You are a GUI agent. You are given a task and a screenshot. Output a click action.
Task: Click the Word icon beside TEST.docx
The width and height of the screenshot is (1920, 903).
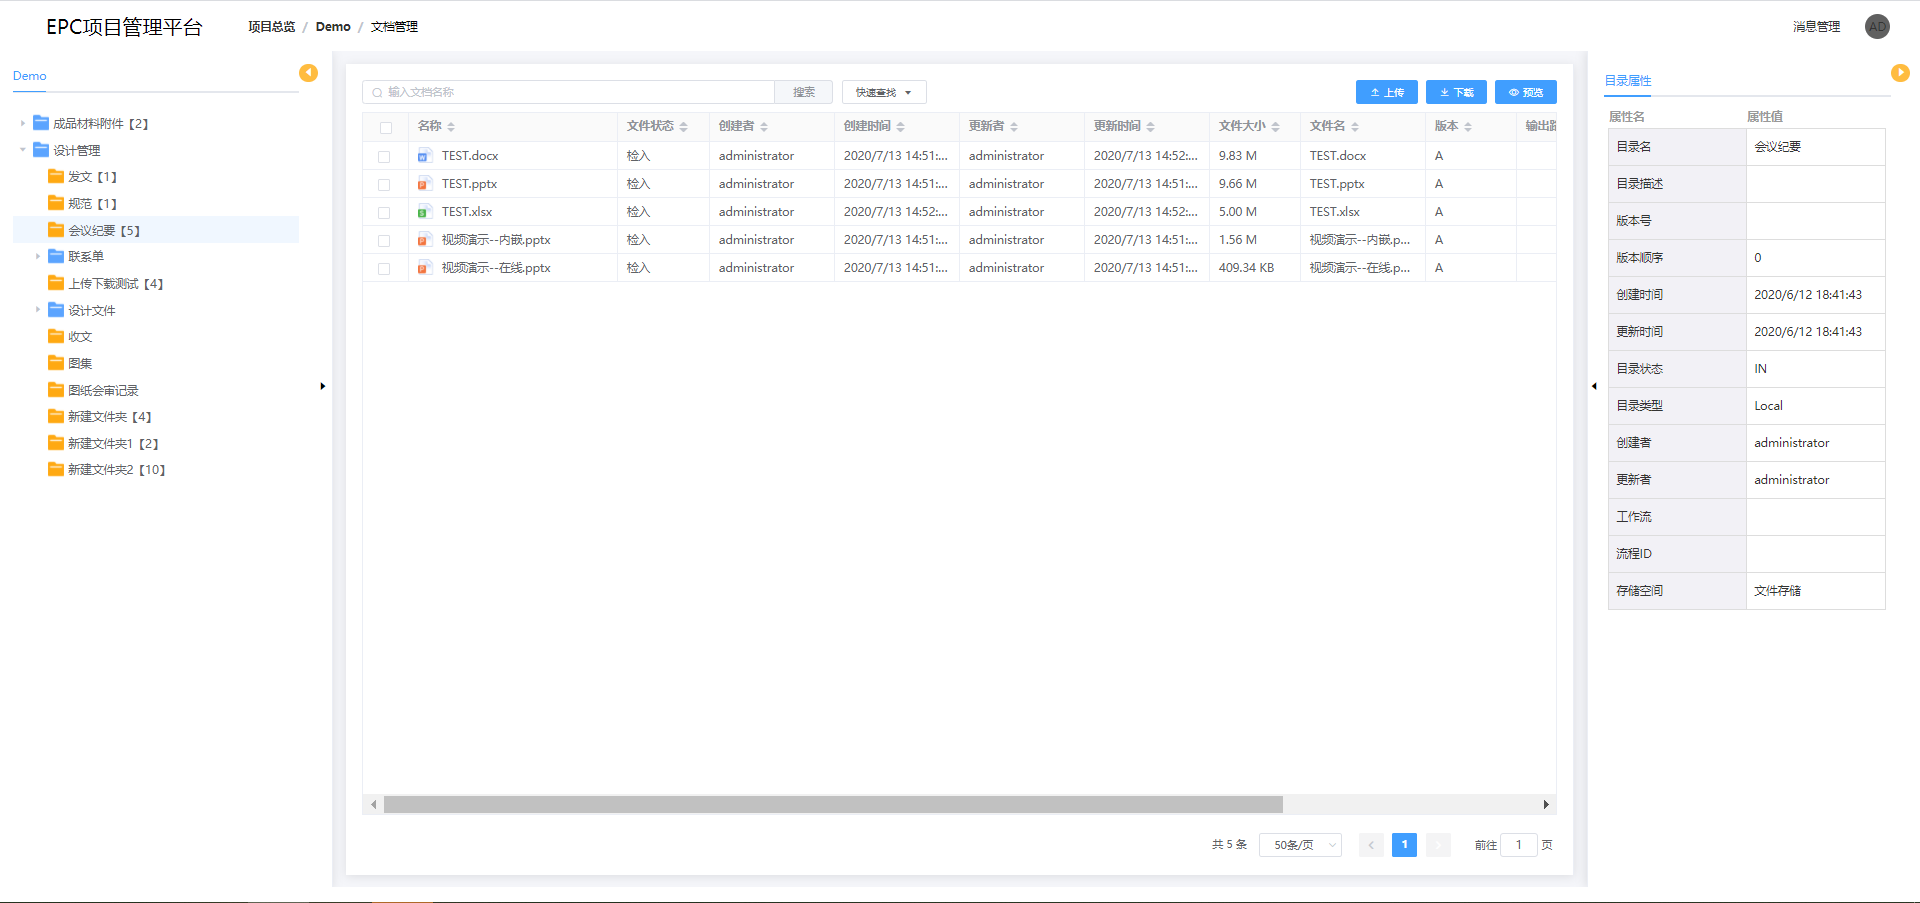(x=424, y=156)
